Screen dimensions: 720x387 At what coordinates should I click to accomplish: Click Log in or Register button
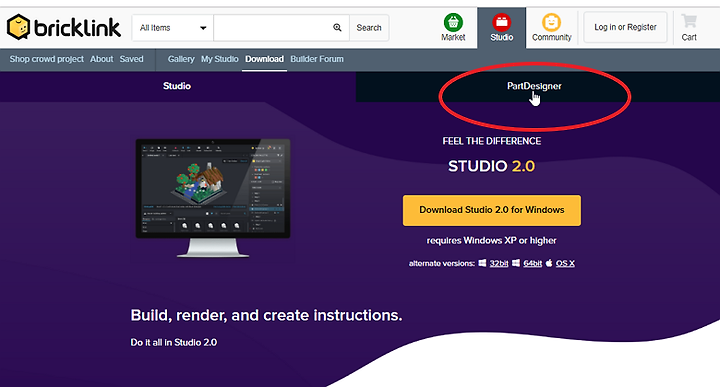[x=625, y=28]
